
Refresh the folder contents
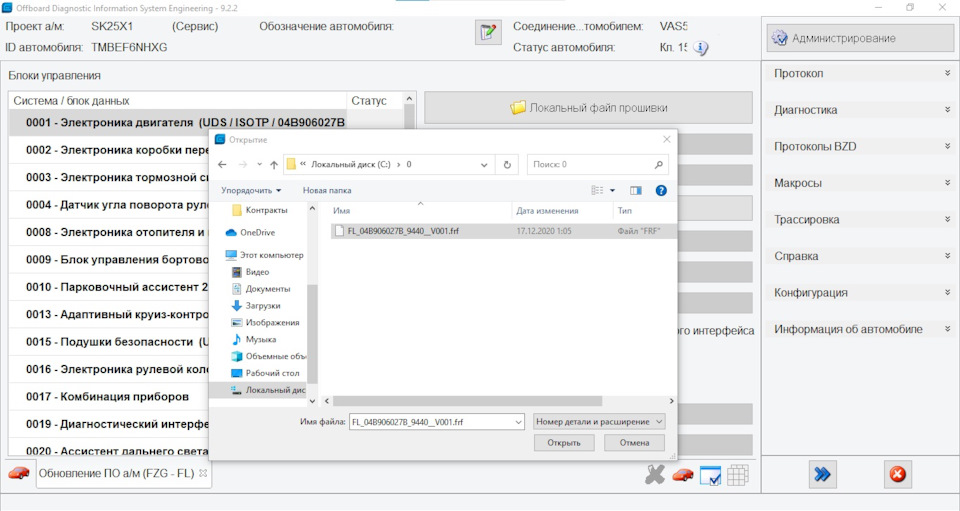(x=507, y=165)
